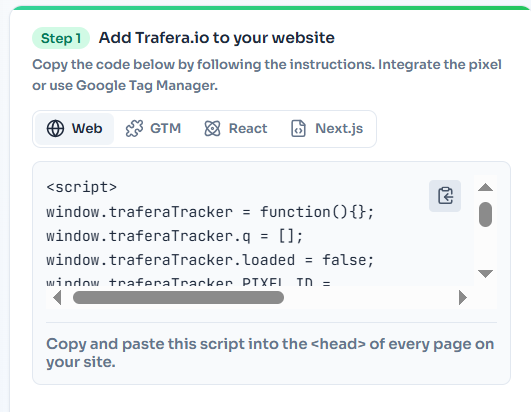
Task: Open the React integration tab
Action: tap(236, 129)
